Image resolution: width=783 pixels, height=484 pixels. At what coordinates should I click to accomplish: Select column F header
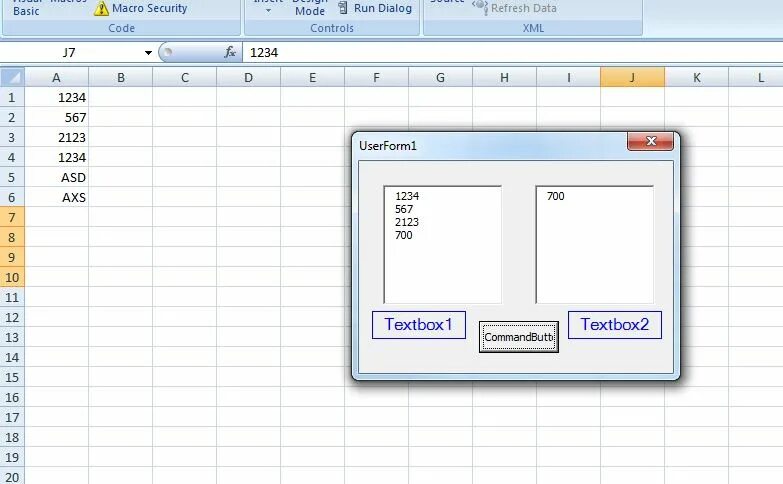tap(376, 77)
